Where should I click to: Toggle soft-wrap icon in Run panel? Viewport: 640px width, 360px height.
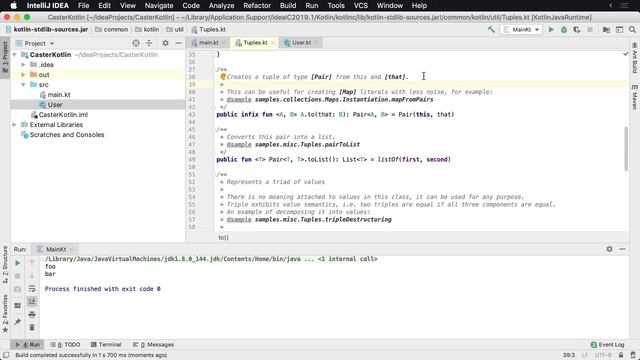coord(32,289)
